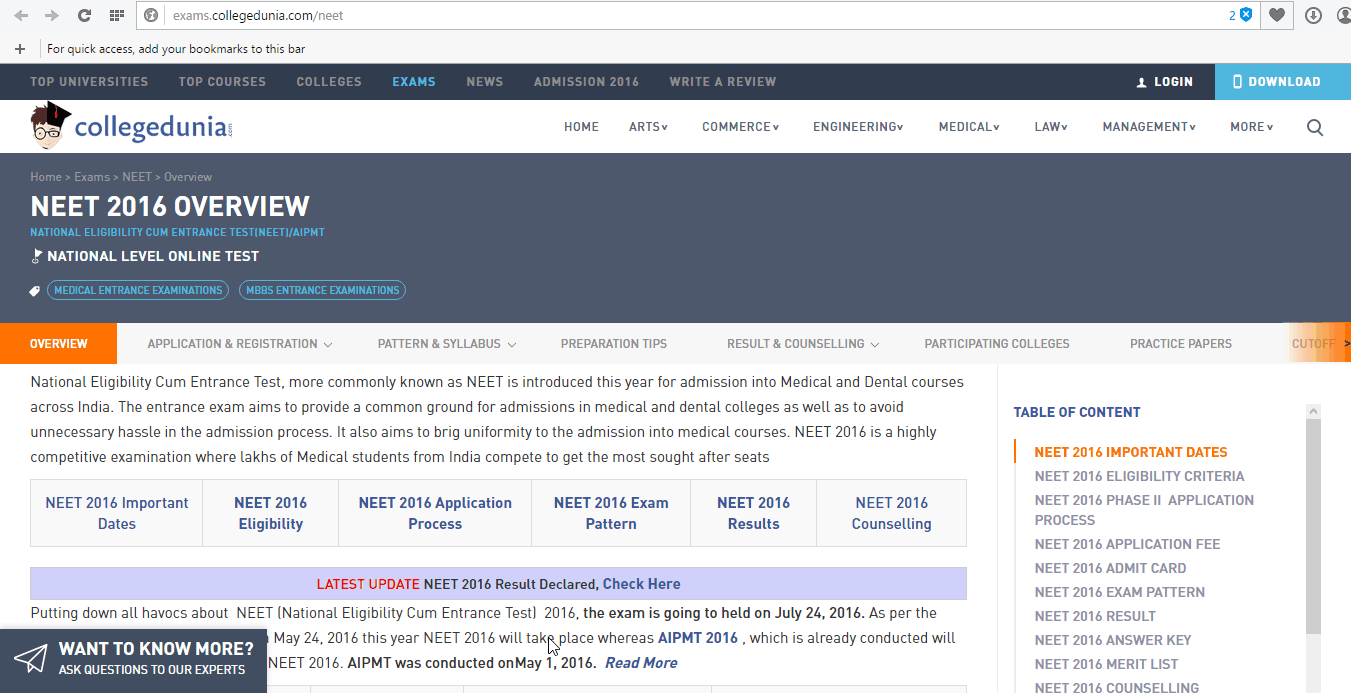
Task: Click scroll-up arrow of contents scrollbar
Action: click(x=1314, y=411)
